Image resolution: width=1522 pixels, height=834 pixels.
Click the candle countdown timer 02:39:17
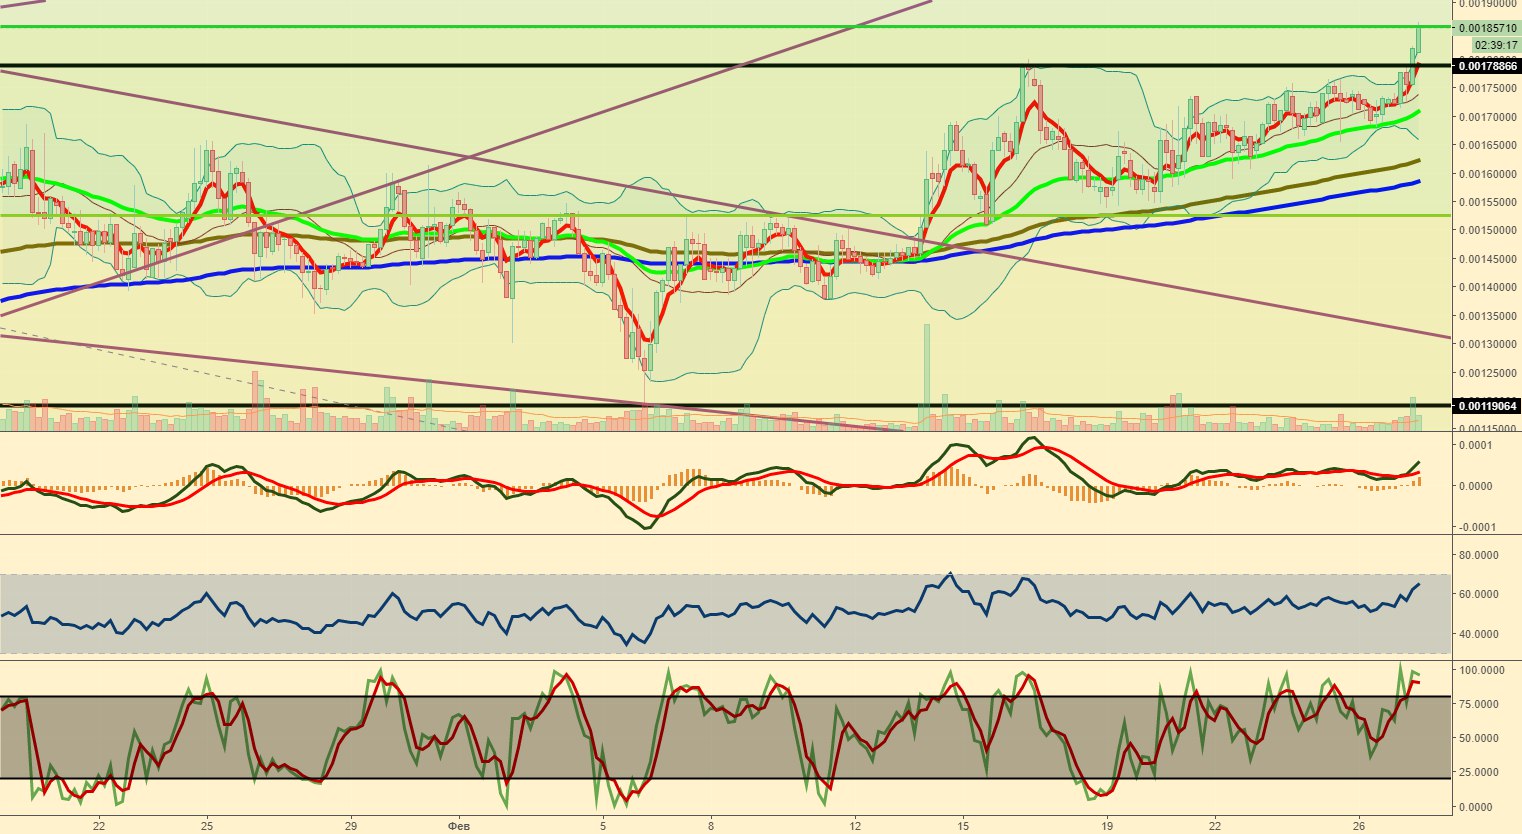click(x=1496, y=45)
